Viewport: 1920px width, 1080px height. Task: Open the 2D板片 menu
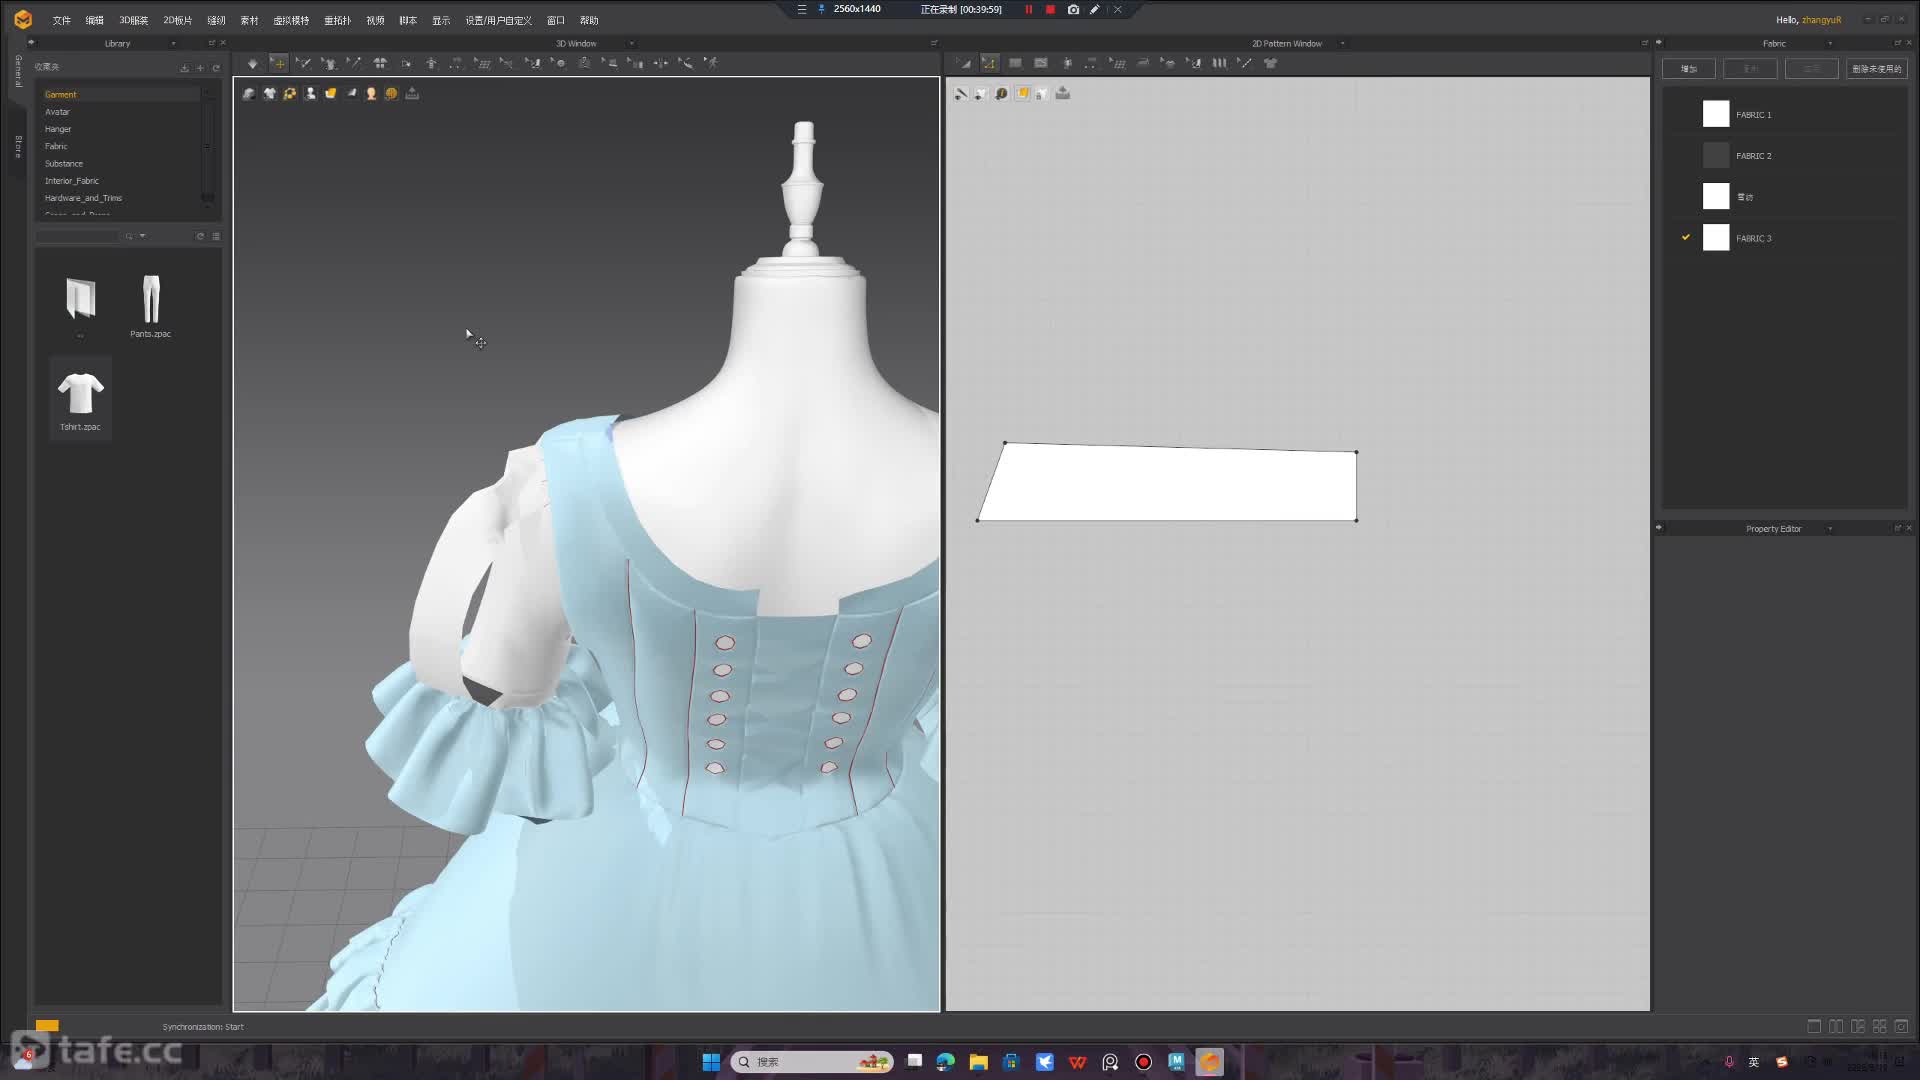pyautogui.click(x=177, y=20)
